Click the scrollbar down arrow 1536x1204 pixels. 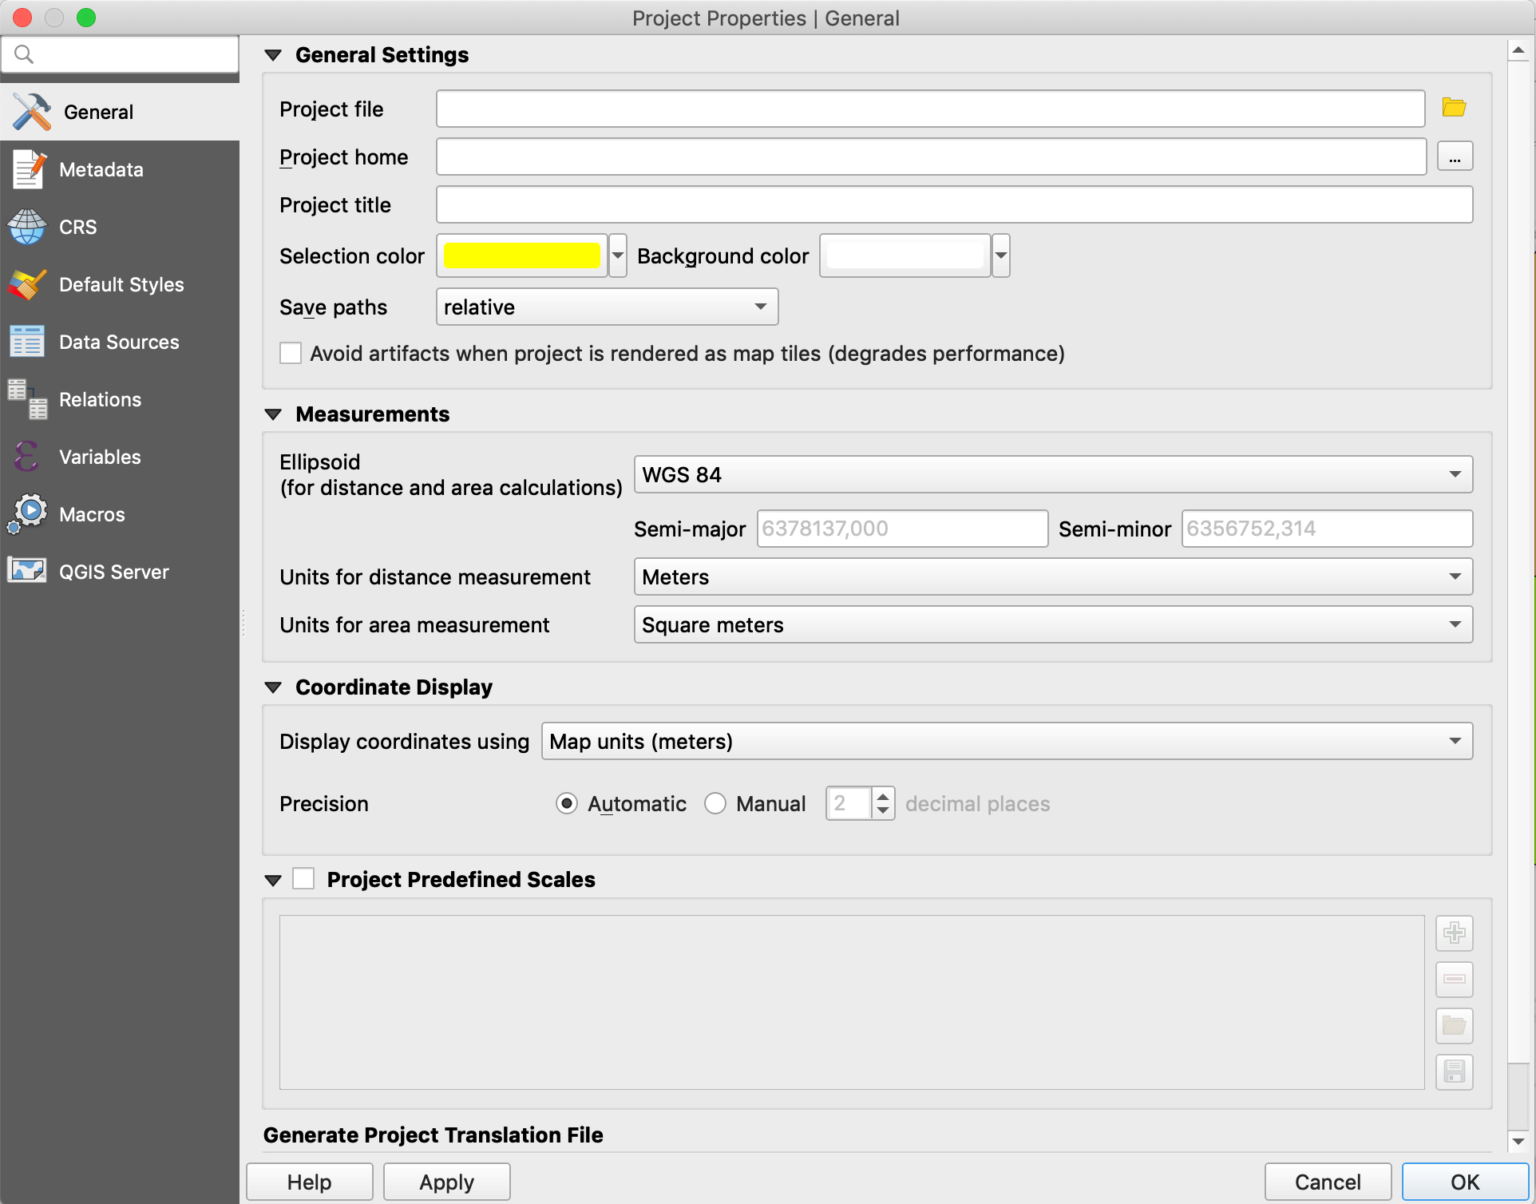click(x=1518, y=1140)
